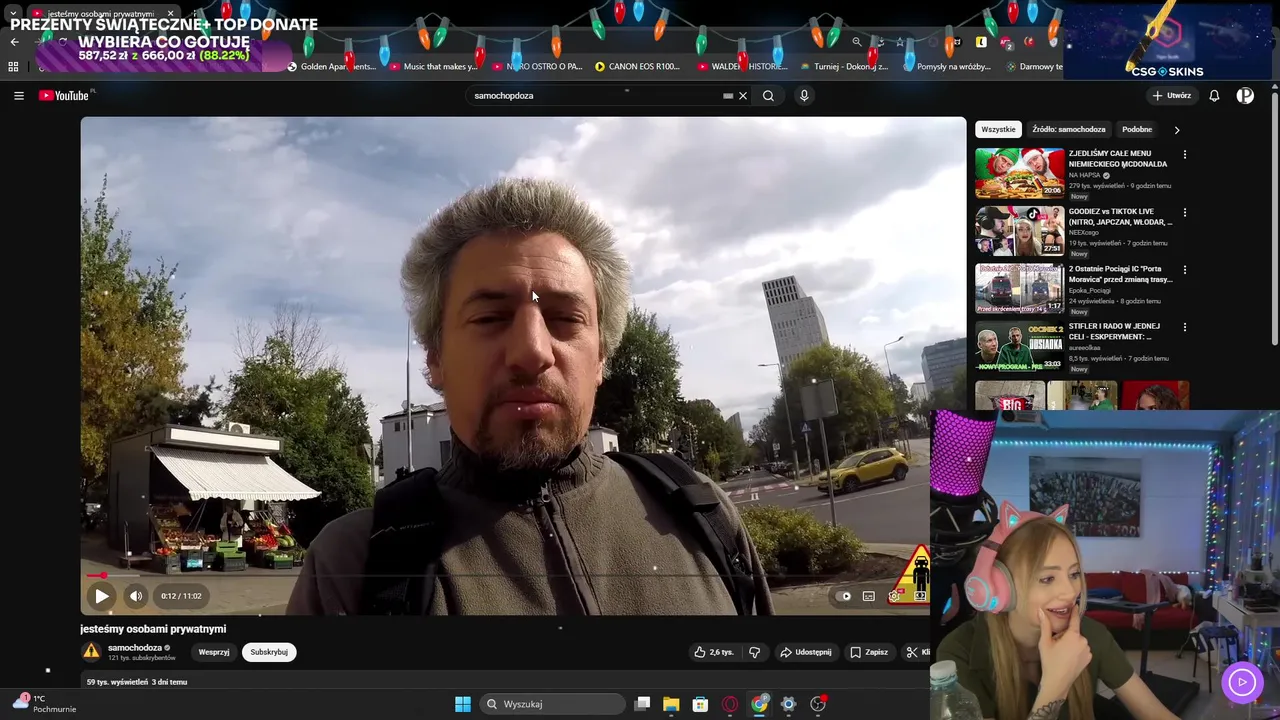Dislike the video with thumbs down
Screen dimensions: 1280x720
click(x=755, y=652)
